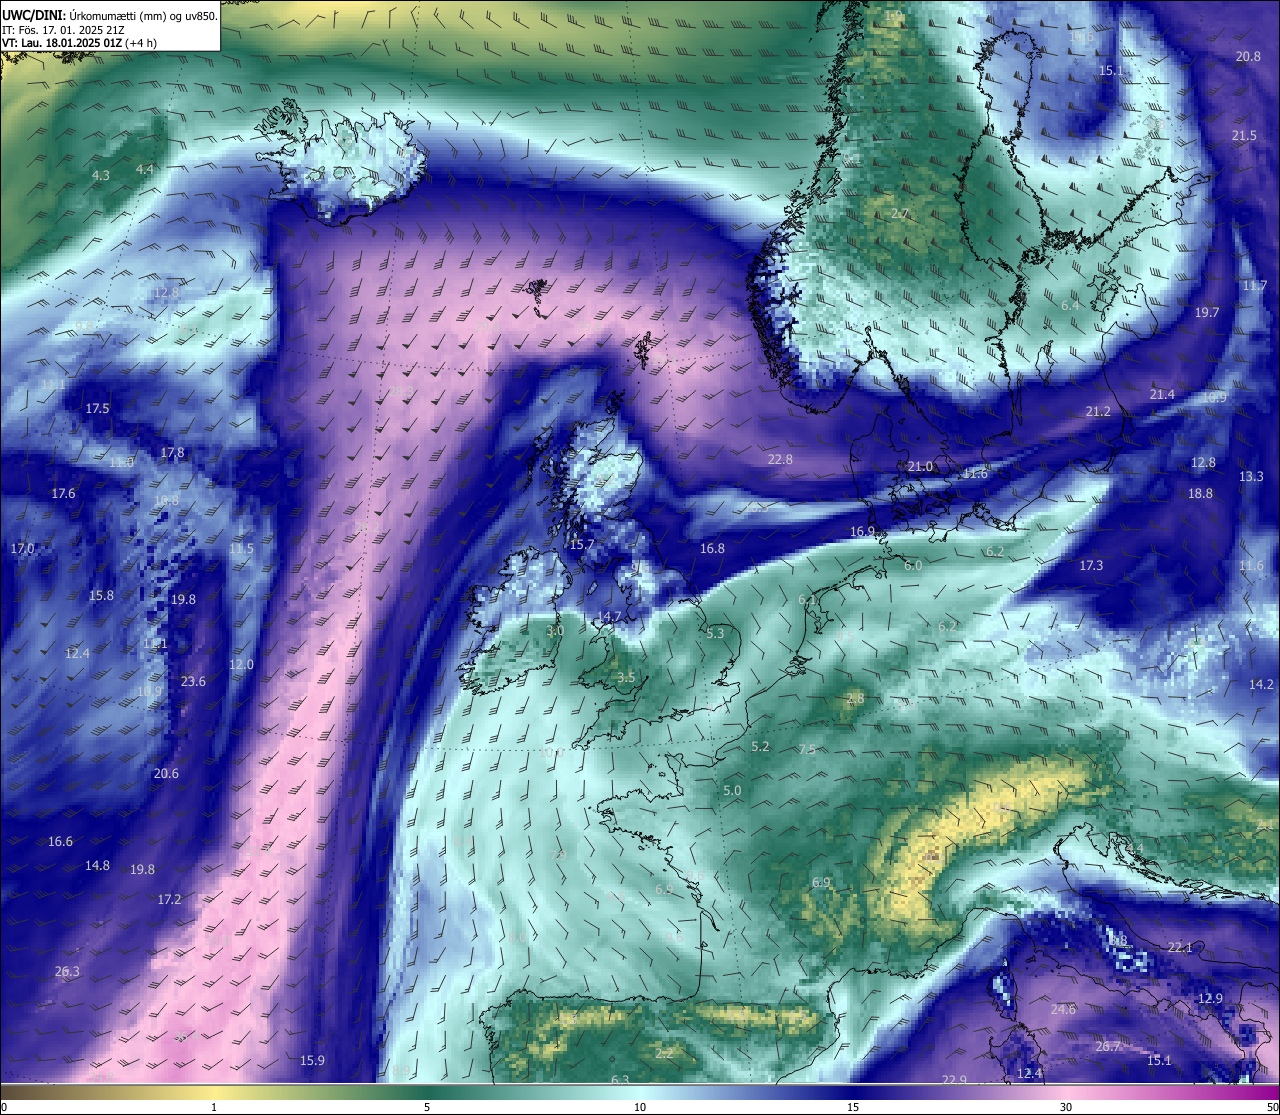Click the map value 2.2
The height and width of the screenshot is (1115, 1280).
click(x=665, y=1053)
